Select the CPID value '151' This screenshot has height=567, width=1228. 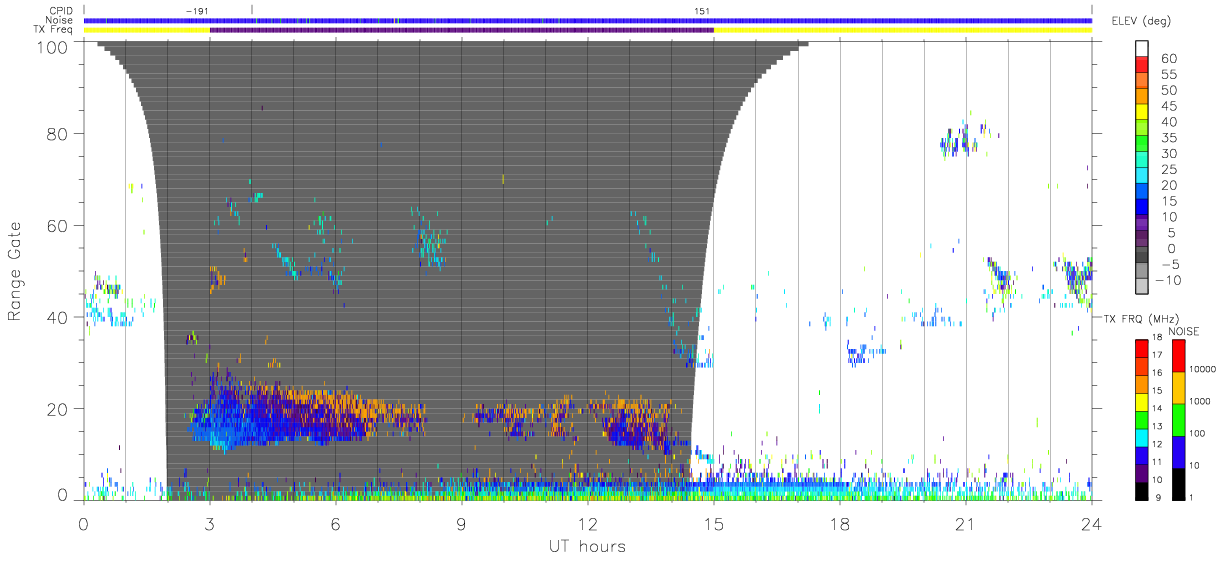point(702,10)
